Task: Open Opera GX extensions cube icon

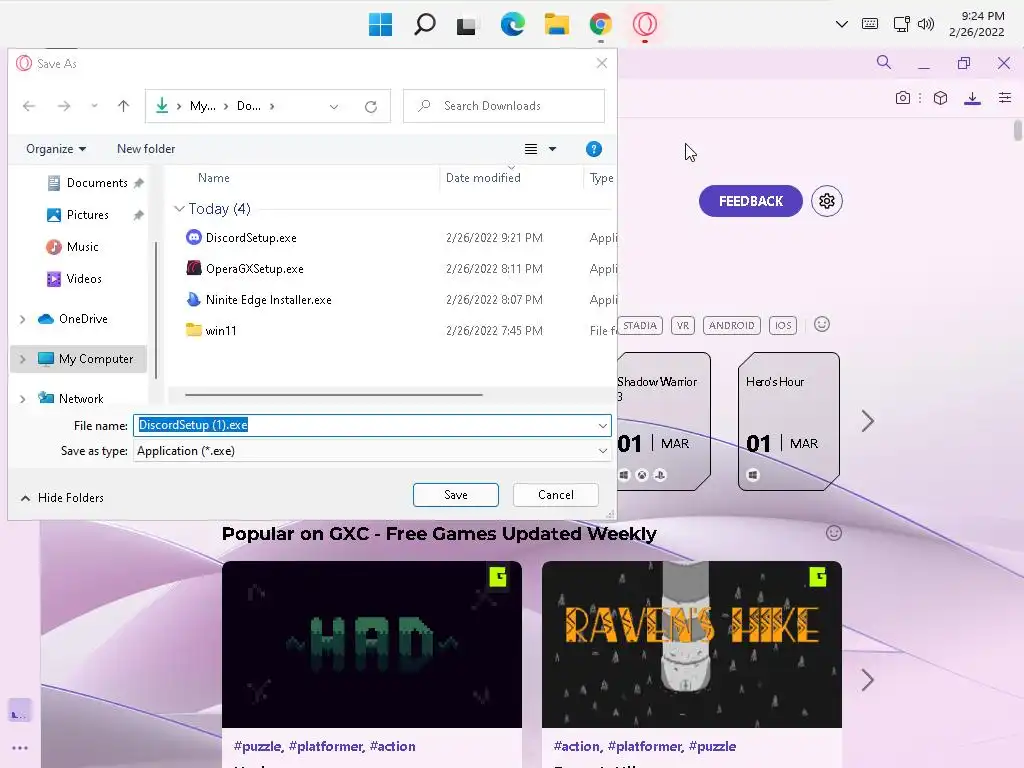Action: (x=940, y=98)
